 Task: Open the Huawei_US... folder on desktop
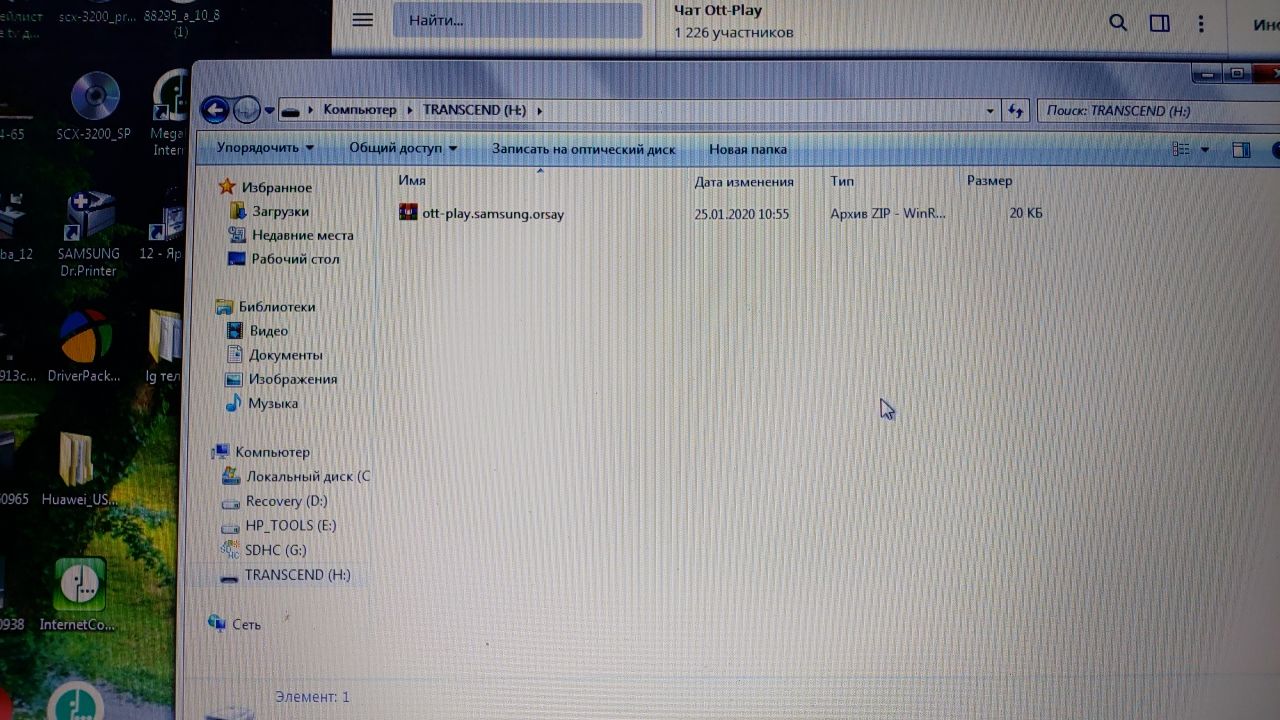pyautogui.click(x=78, y=469)
